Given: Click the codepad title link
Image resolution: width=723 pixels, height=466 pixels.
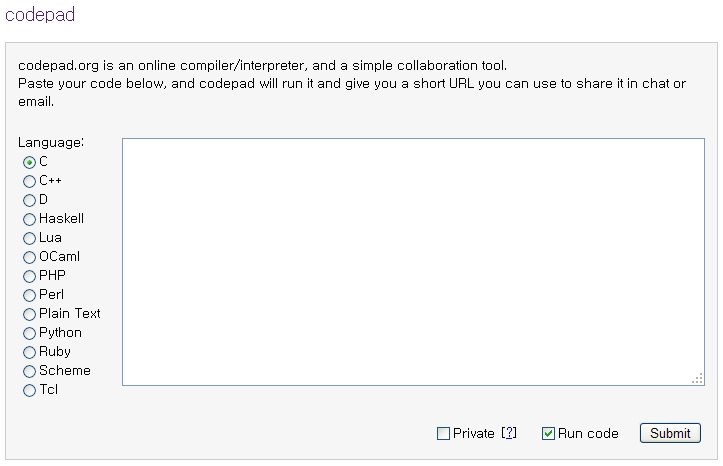Looking at the screenshot, I should tap(40, 14).
